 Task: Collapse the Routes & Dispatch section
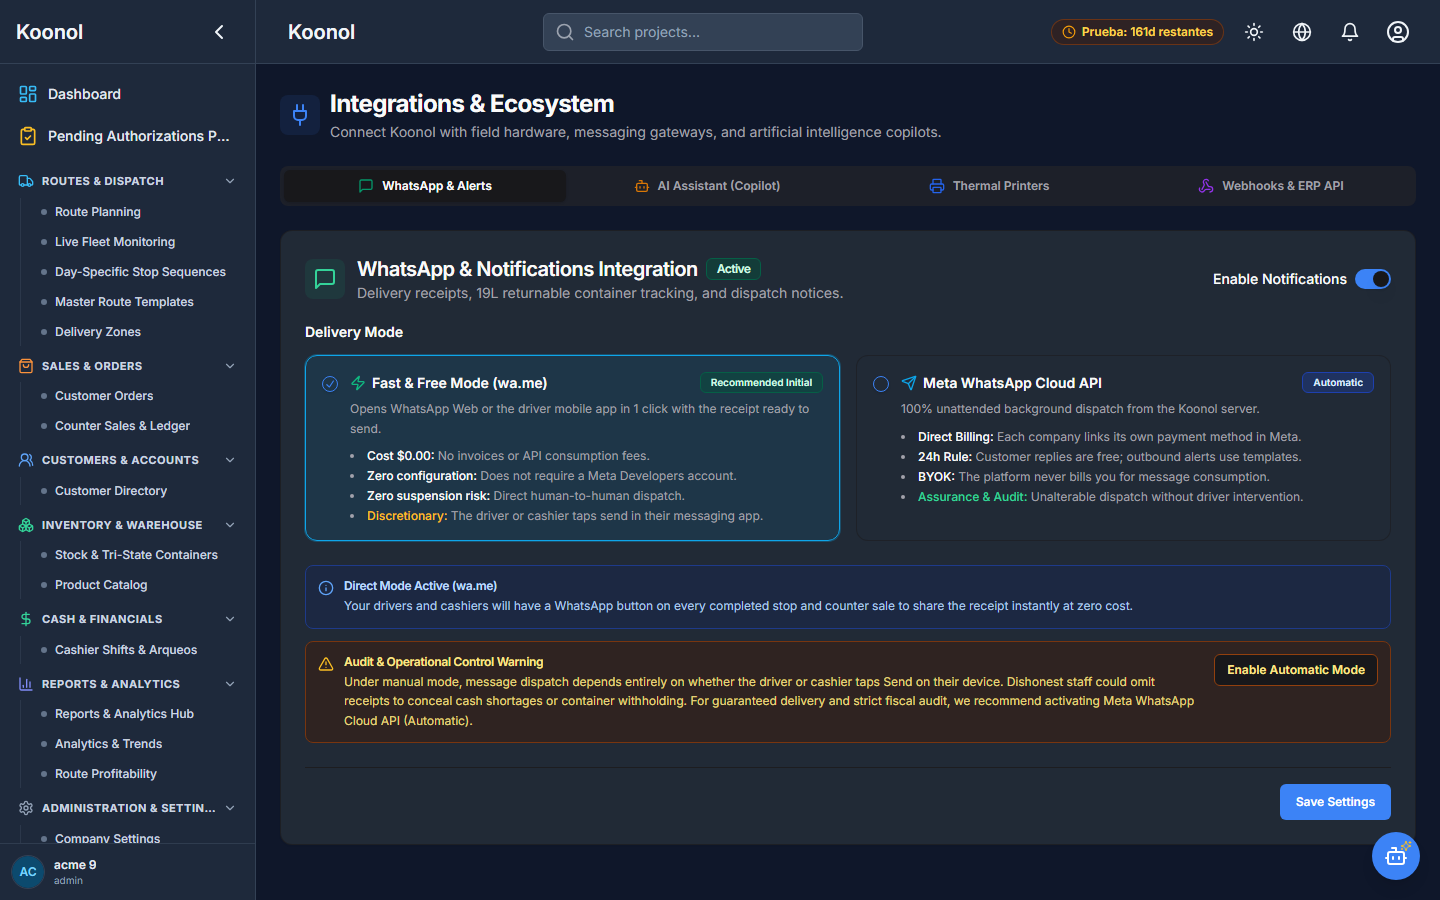pyautogui.click(x=230, y=181)
